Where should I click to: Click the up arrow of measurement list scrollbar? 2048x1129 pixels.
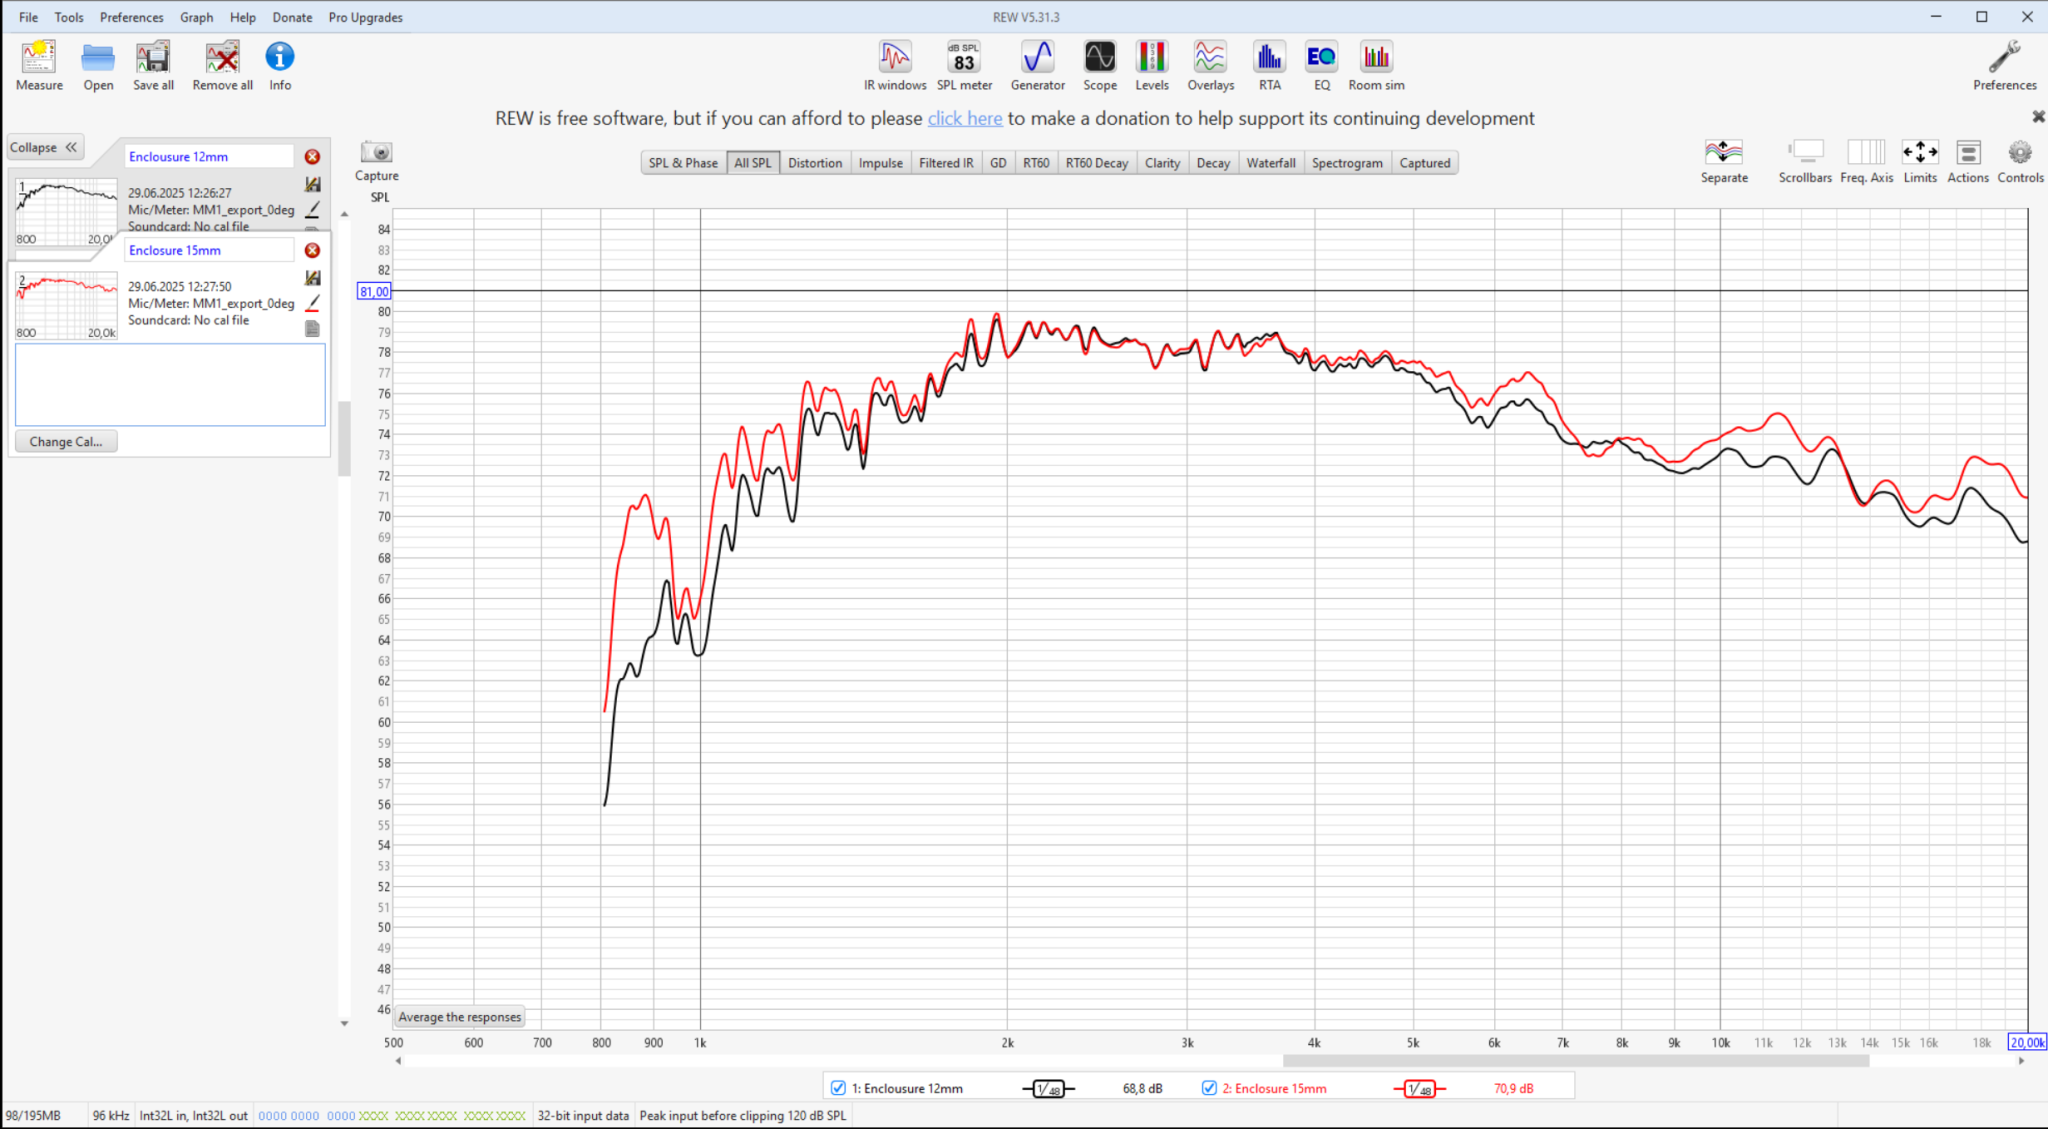coord(344,214)
